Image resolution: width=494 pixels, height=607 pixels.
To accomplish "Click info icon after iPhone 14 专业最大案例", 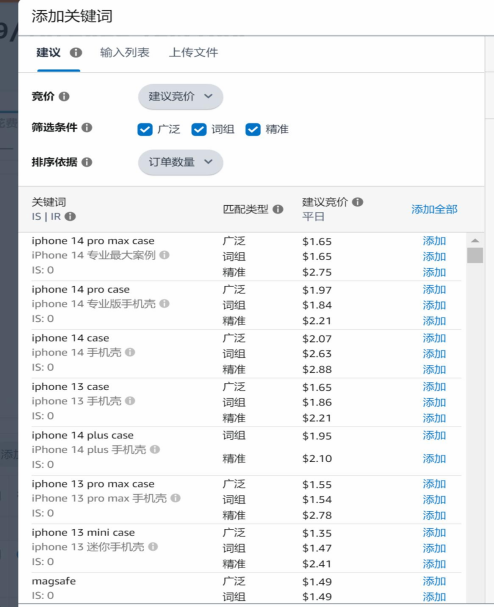I will click(x=165, y=255).
